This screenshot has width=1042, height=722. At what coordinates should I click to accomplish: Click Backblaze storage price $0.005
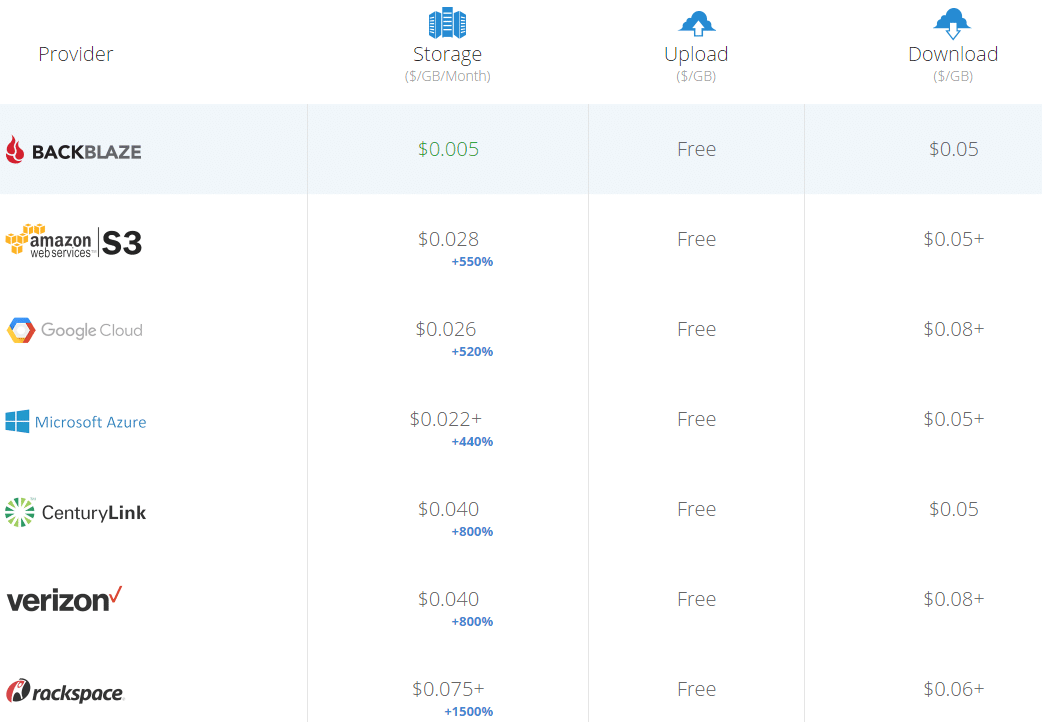coord(449,149)
